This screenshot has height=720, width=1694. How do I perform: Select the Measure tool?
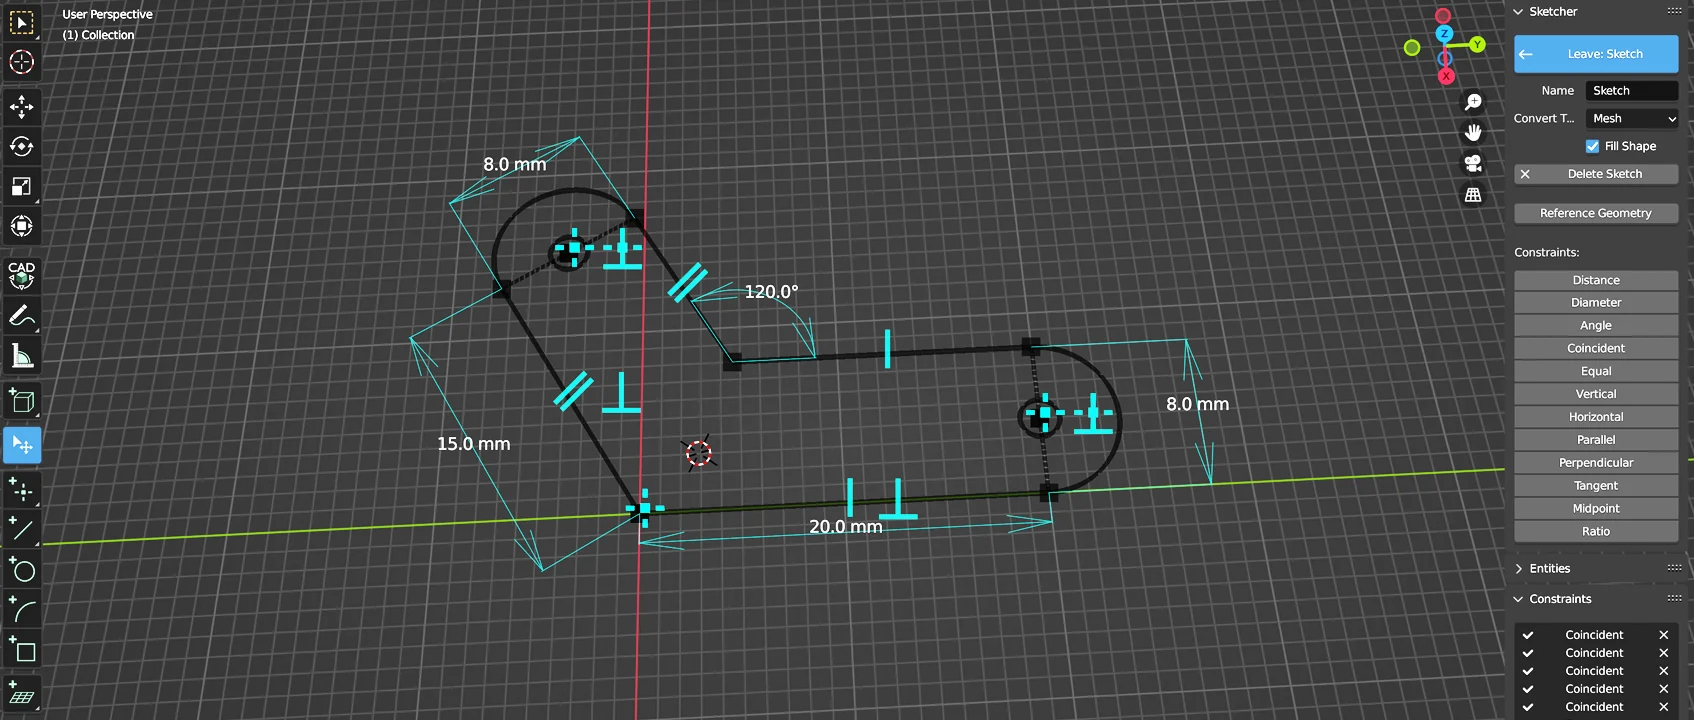click(21, 356)
